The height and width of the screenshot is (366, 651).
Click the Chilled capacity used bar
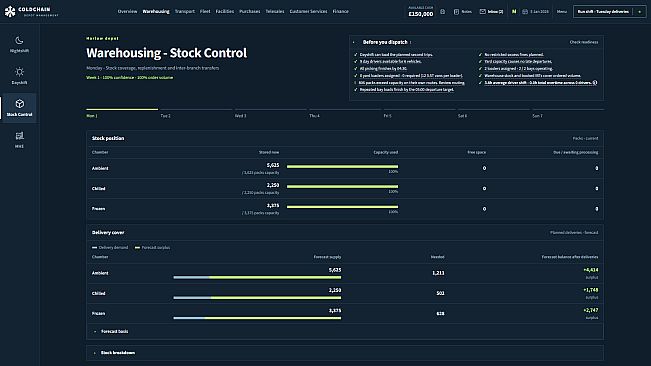tap(342, 187)
